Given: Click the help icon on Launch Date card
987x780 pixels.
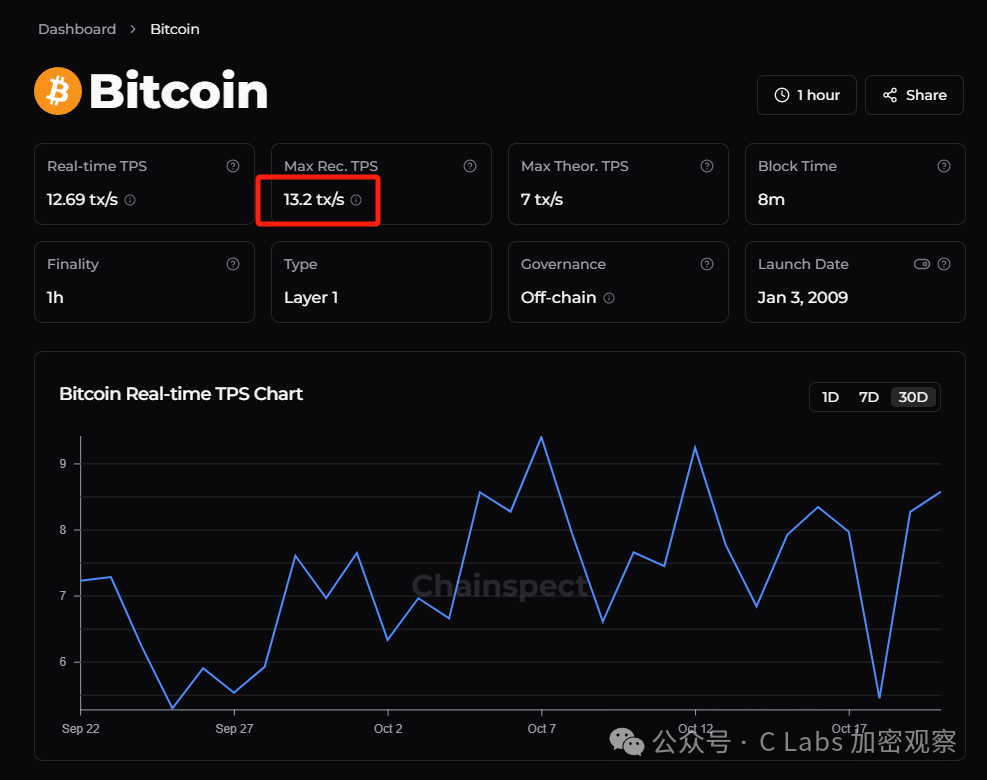Looking at the screenshot, I should (x=944, y=264).
